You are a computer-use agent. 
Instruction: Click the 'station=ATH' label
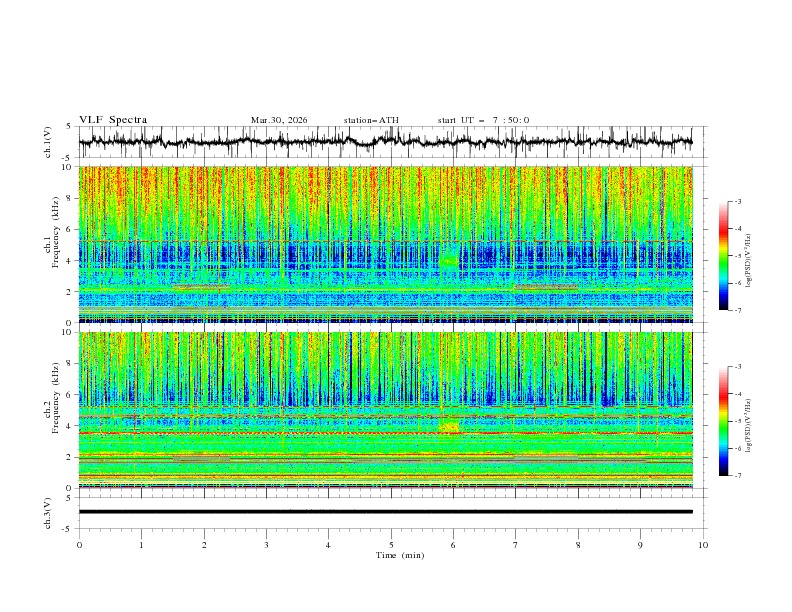[x=371, y=120]
